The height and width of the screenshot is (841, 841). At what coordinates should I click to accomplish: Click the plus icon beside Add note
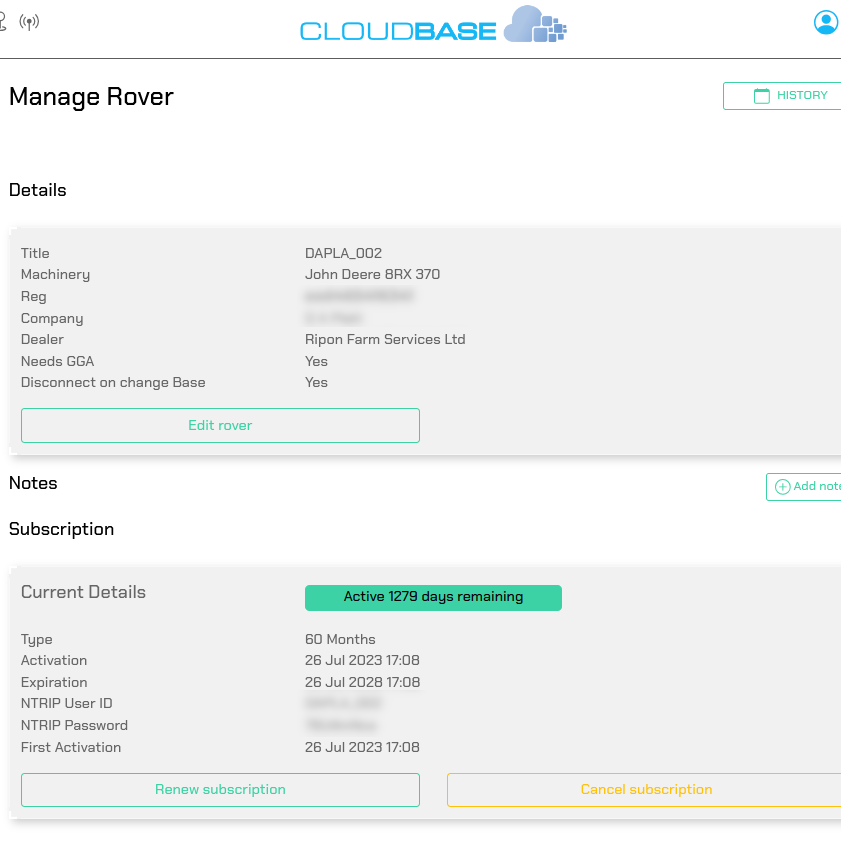783,486
